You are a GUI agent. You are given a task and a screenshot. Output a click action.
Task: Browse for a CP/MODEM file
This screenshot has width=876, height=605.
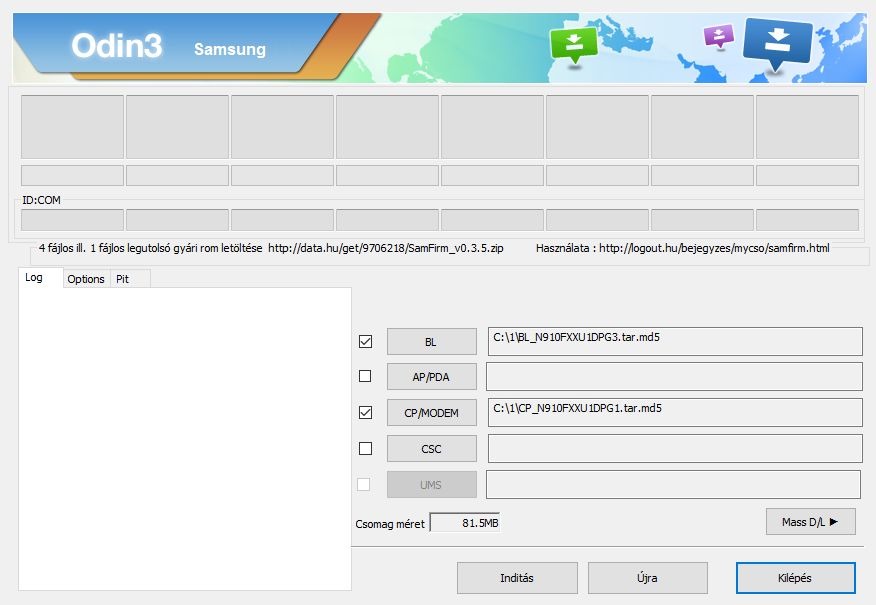pos(431,413)
